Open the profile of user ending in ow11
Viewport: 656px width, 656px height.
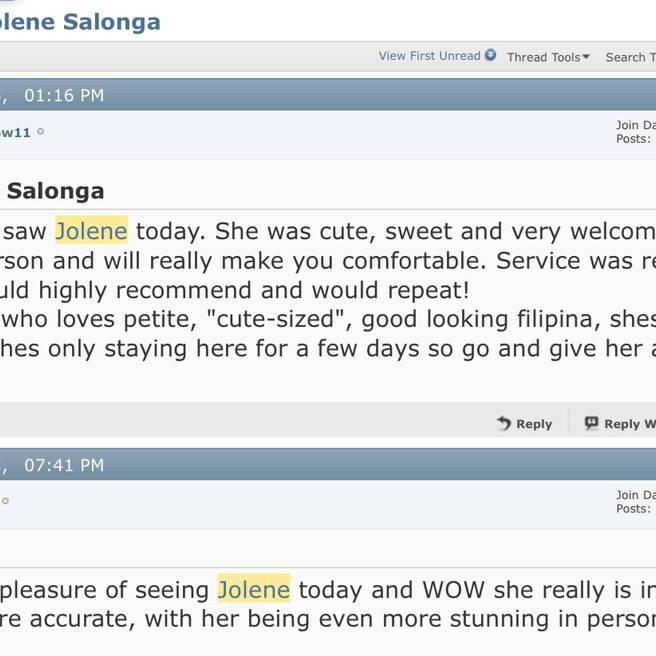point(15,132)
